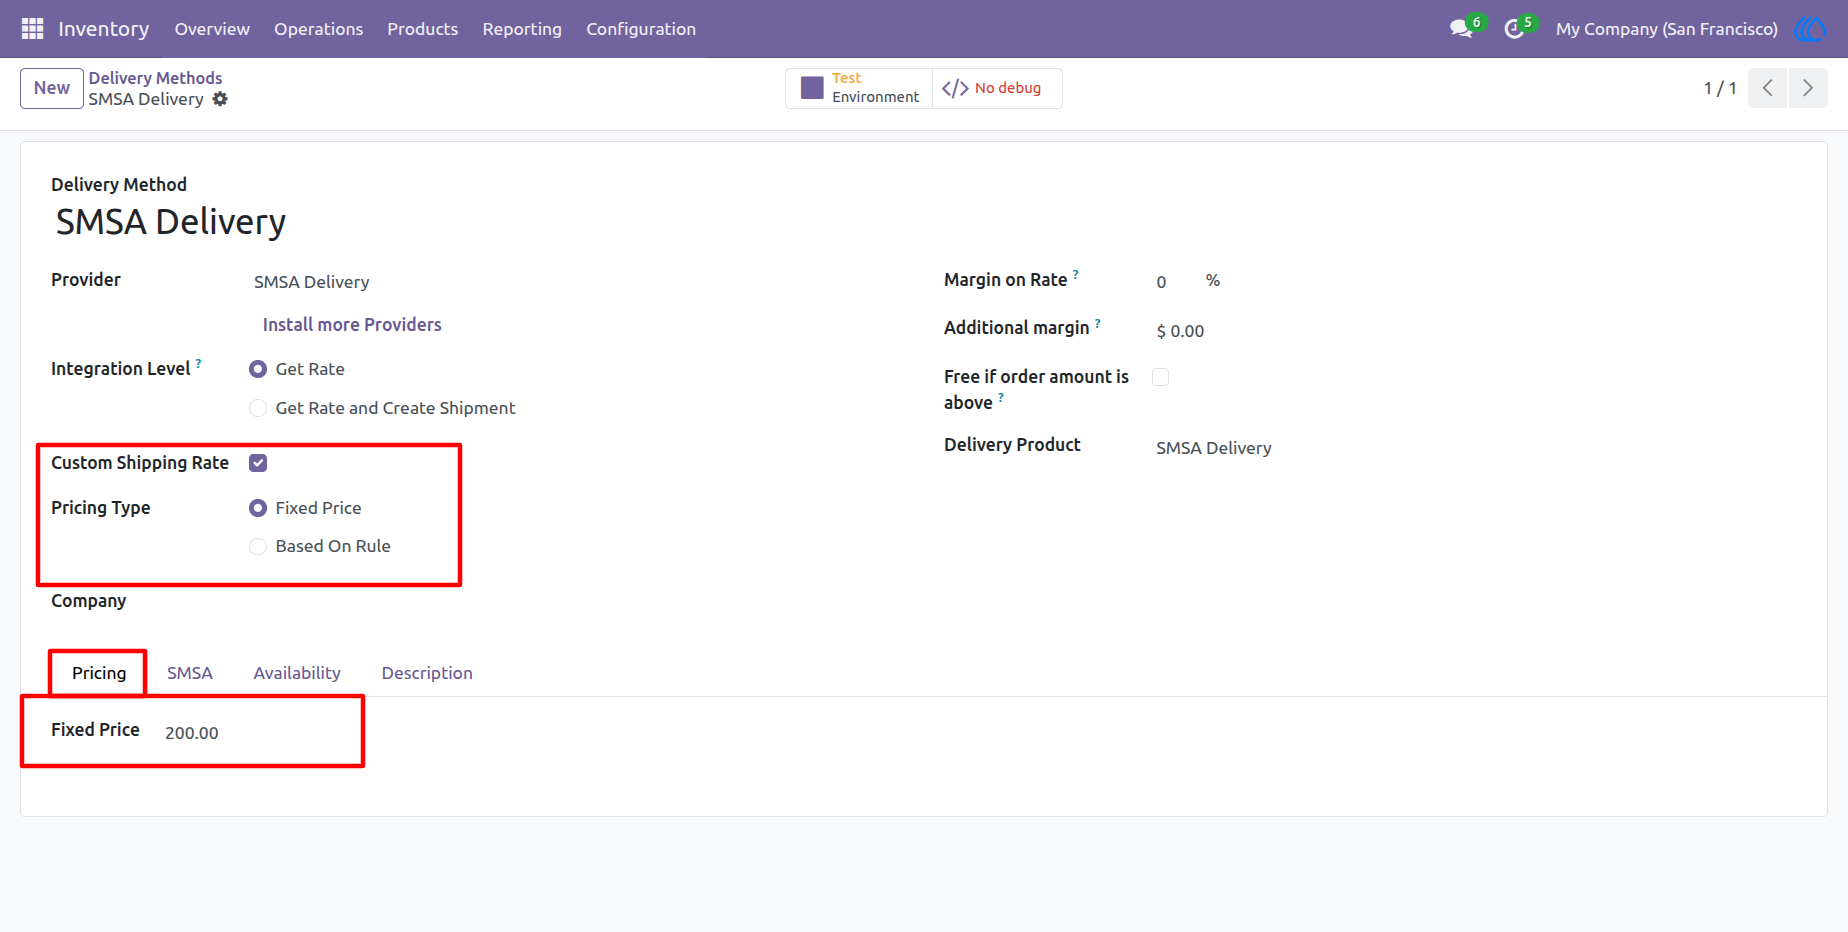The height and width of the screenshot is (932, 1848).
Task: Open the Overview menu
Action: [212, 29]
